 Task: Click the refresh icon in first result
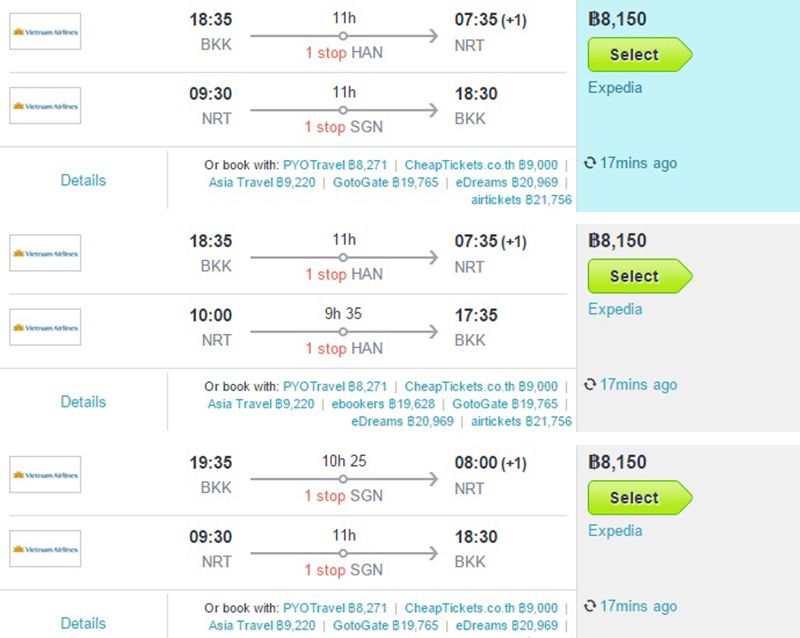[590, 163]
